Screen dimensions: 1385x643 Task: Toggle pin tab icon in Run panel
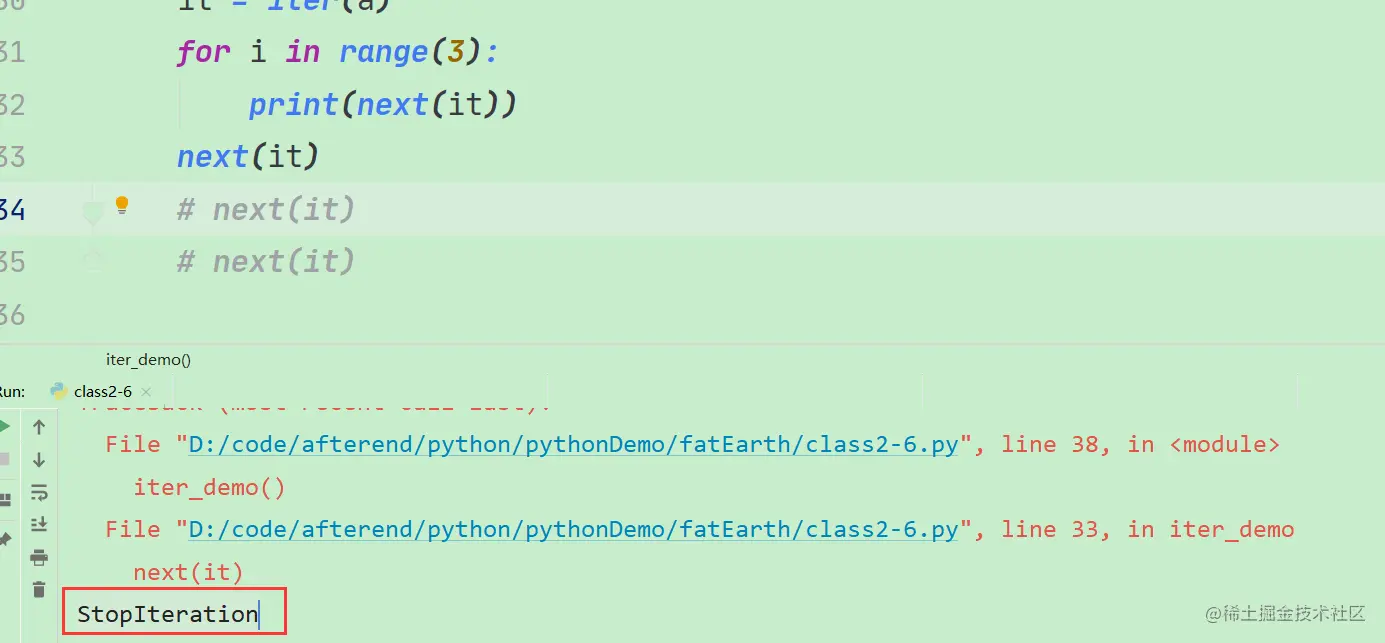(4, 540)
